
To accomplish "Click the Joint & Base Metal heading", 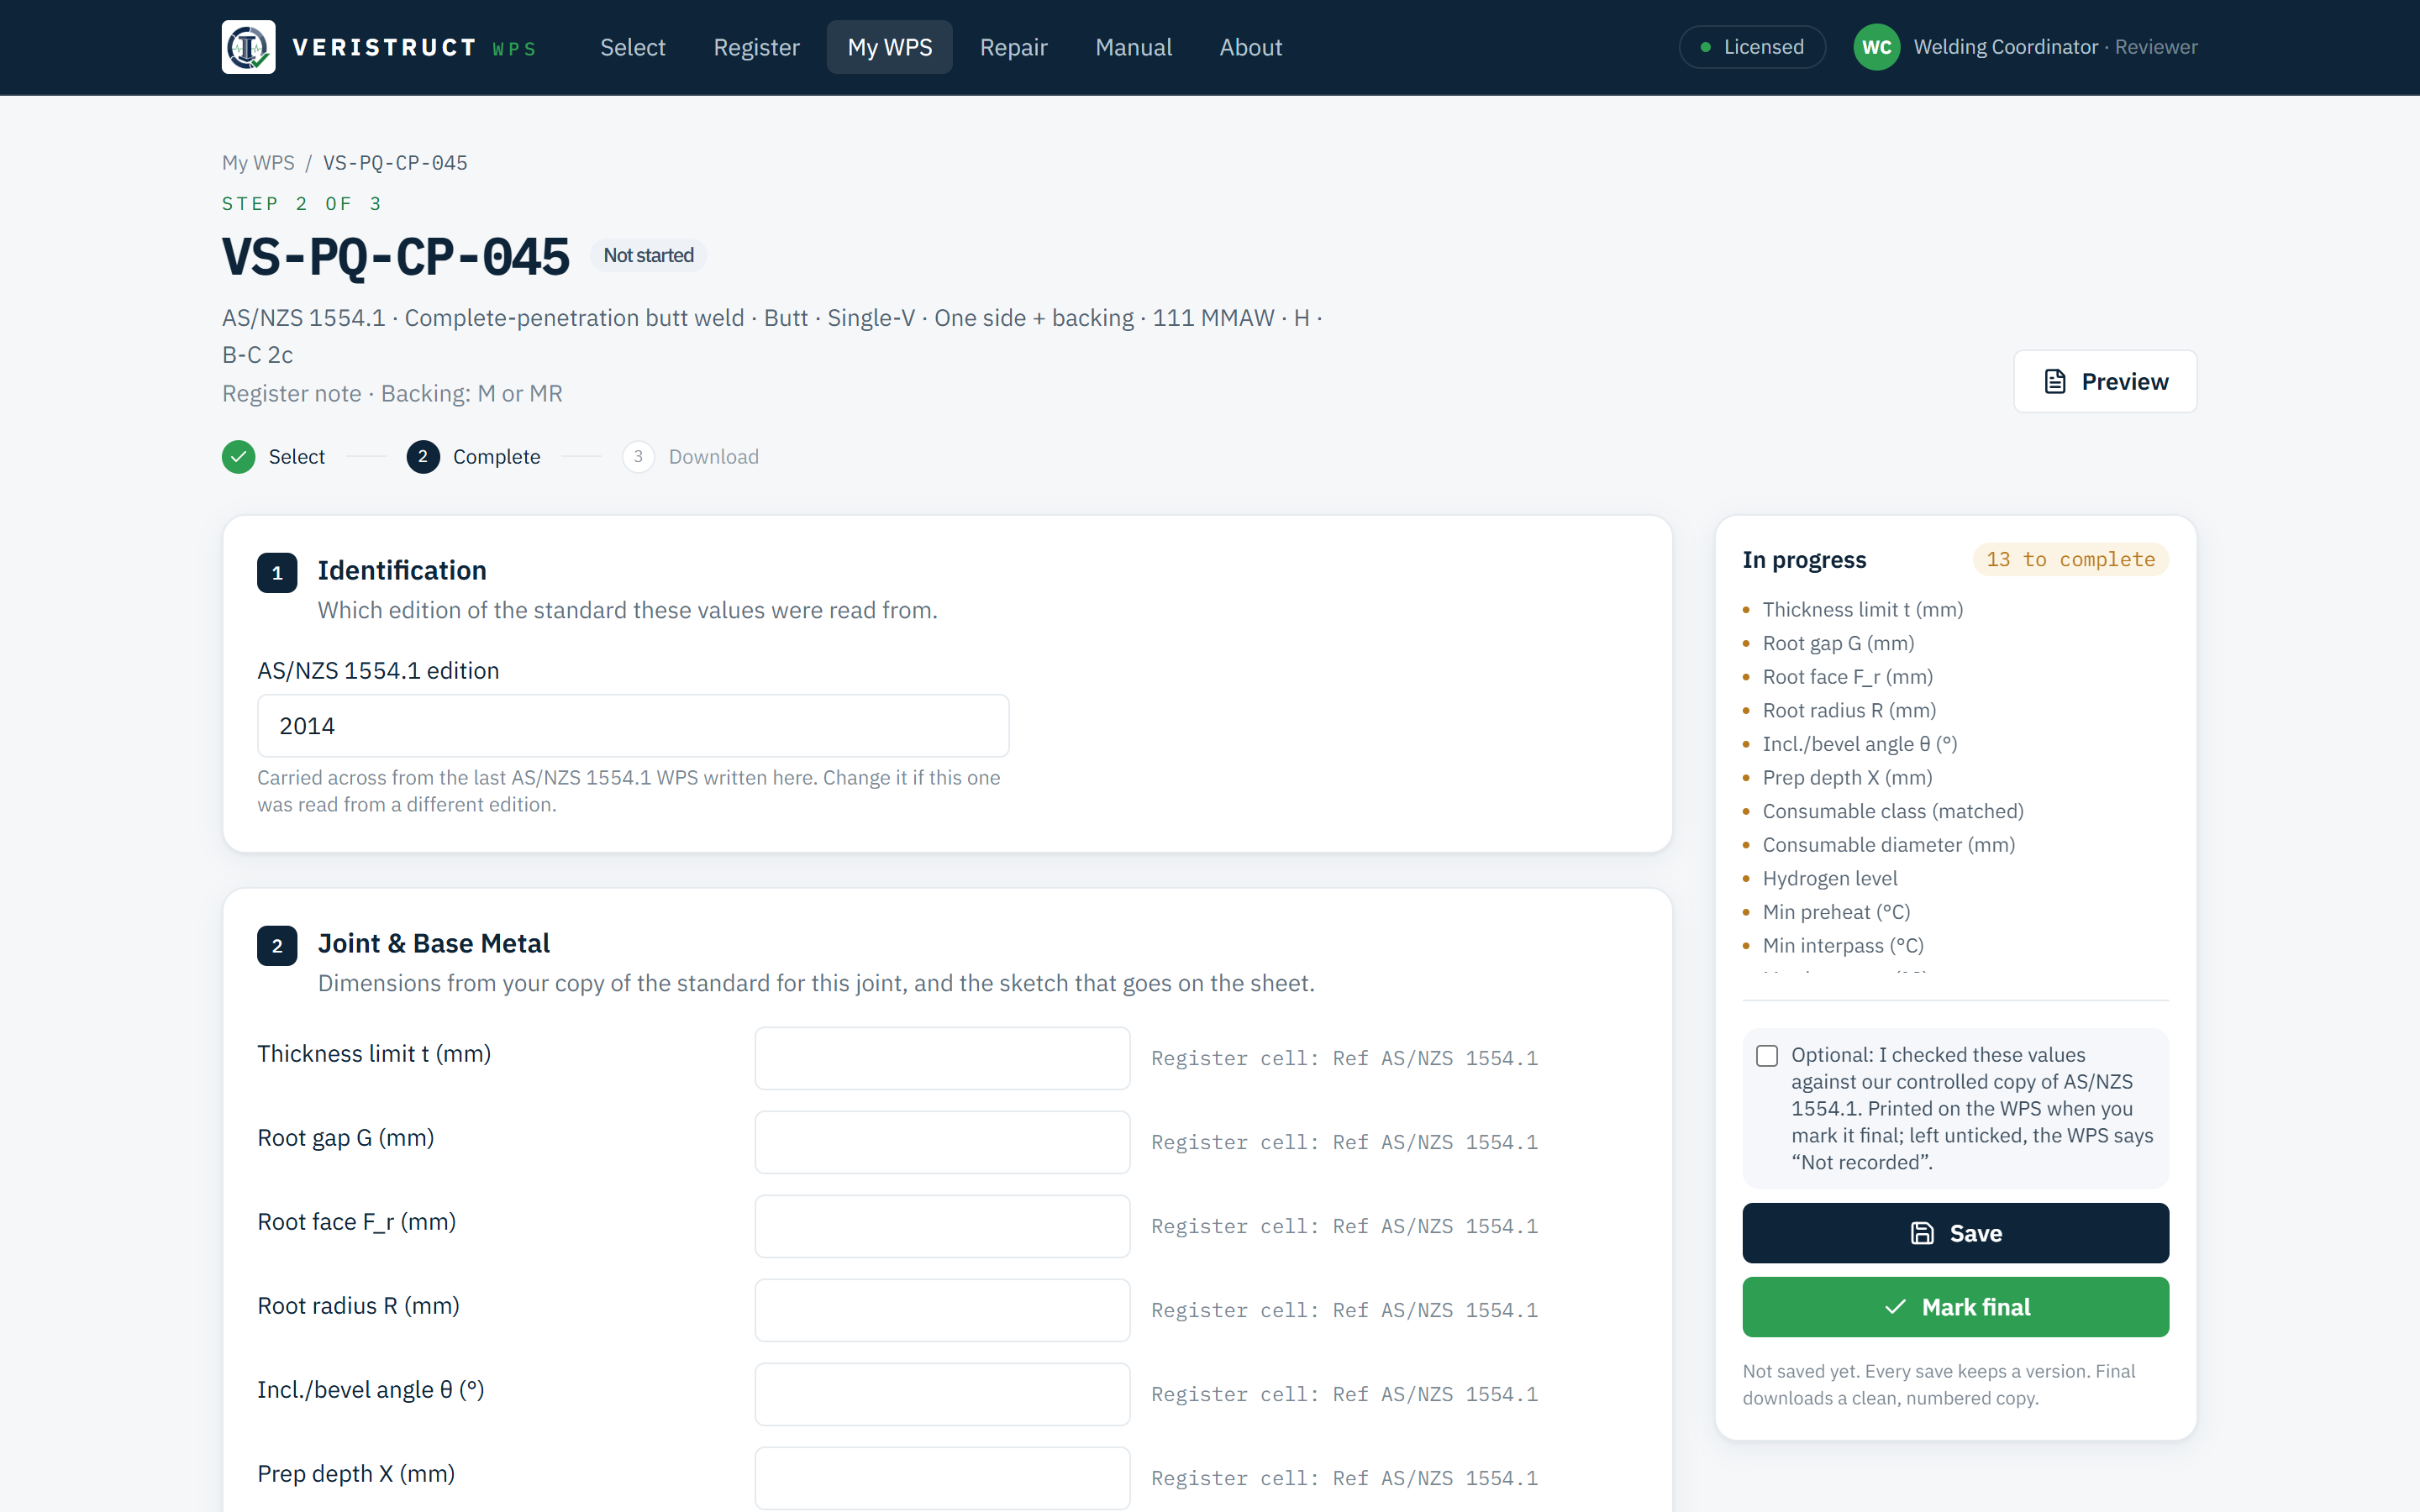I will tap(433, 943).
